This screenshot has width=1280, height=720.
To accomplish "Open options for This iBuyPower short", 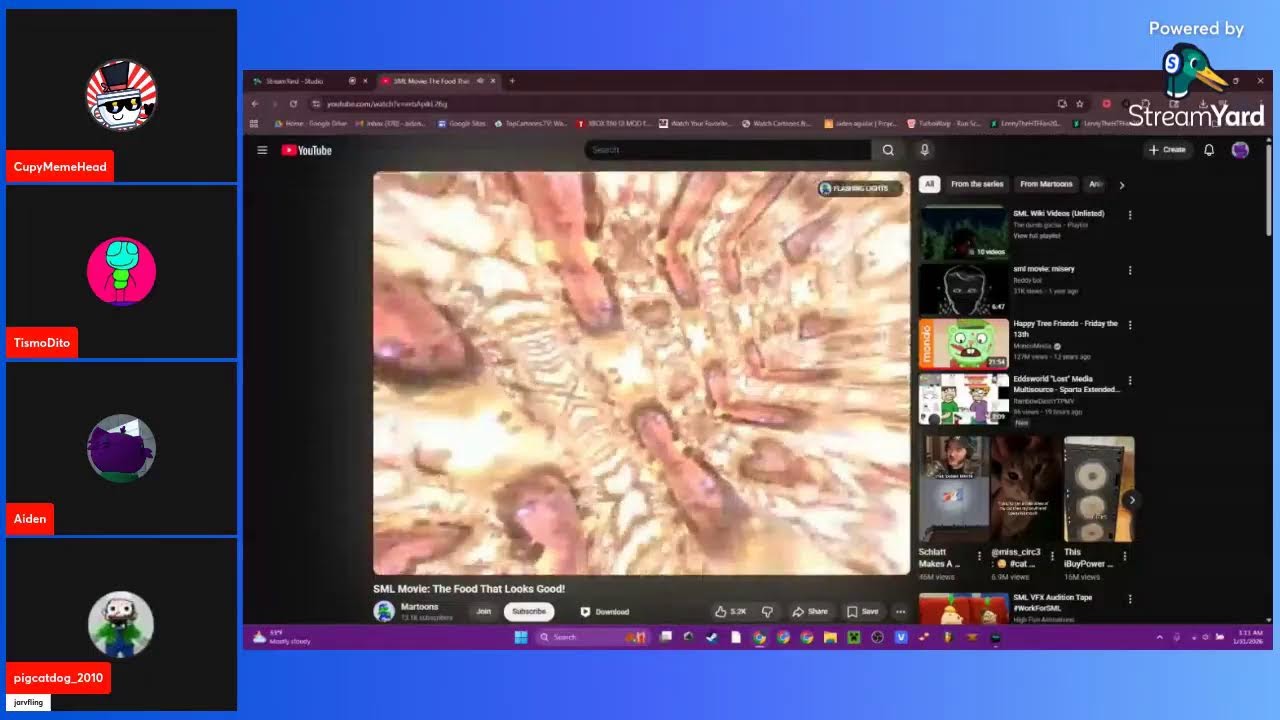I will point(1124,556).
